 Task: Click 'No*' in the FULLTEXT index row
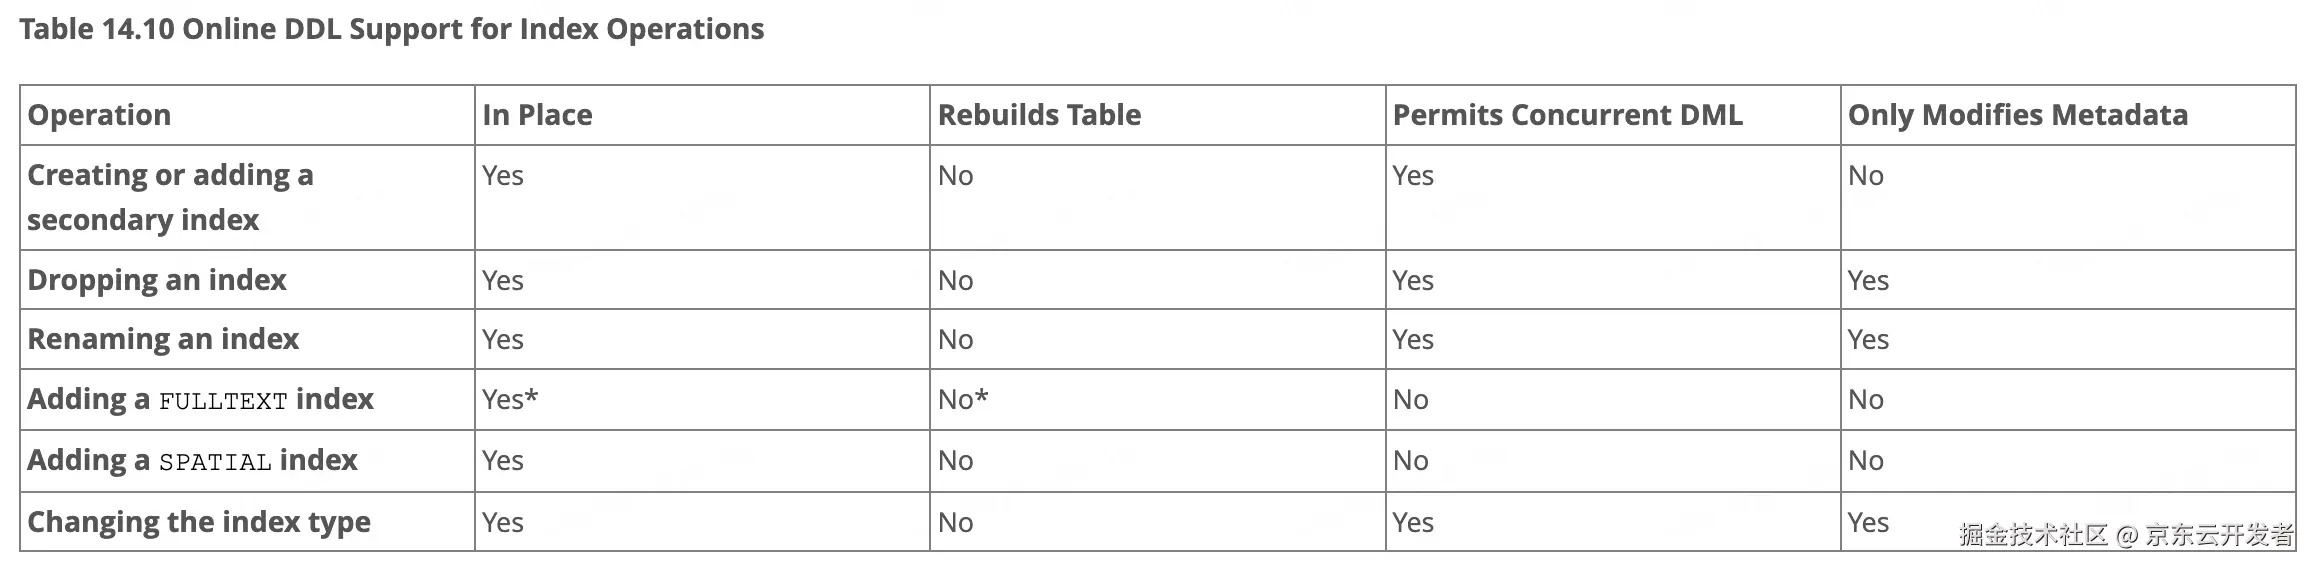pos(962,400)
